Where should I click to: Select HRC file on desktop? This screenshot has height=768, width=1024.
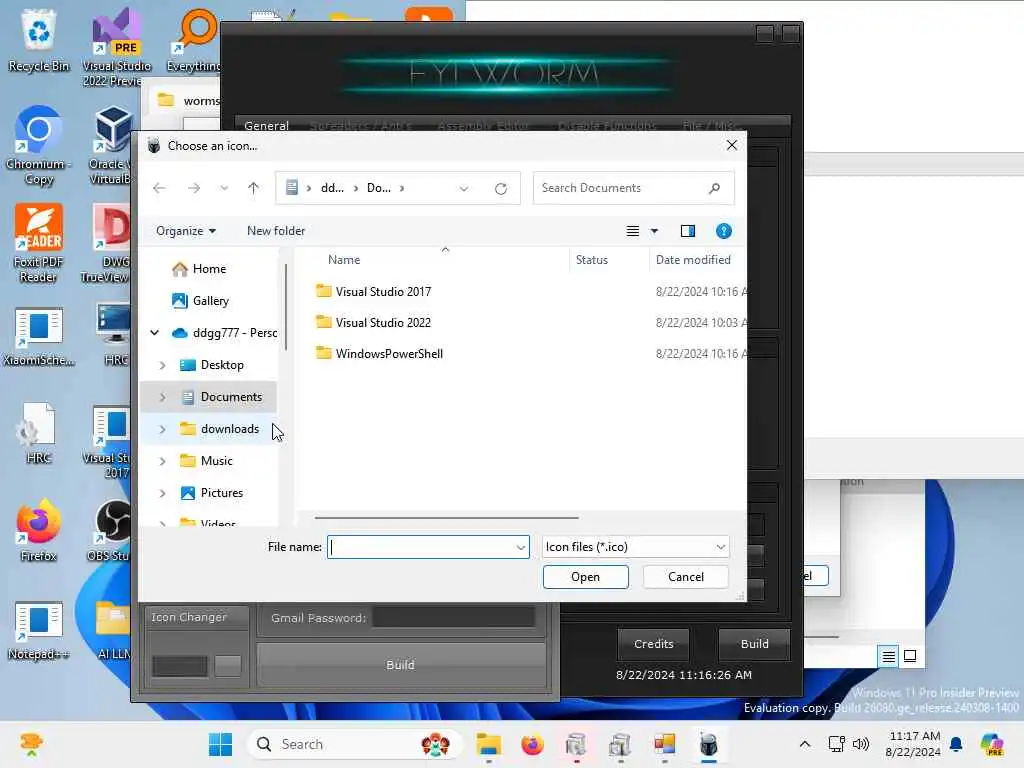(39, 434)
